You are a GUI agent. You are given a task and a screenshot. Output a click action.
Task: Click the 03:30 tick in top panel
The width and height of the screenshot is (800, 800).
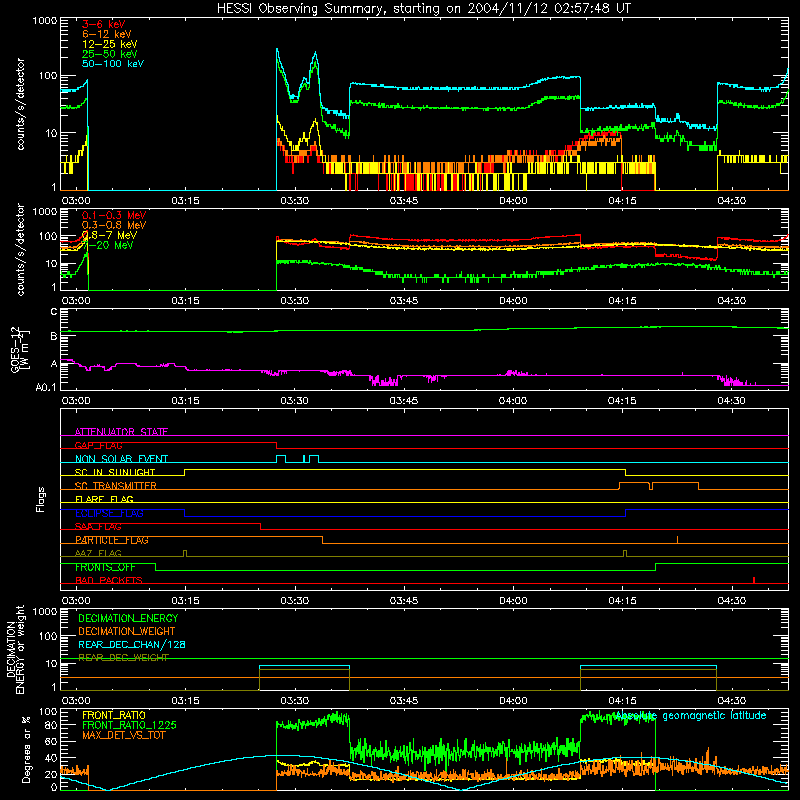point(294,201)
